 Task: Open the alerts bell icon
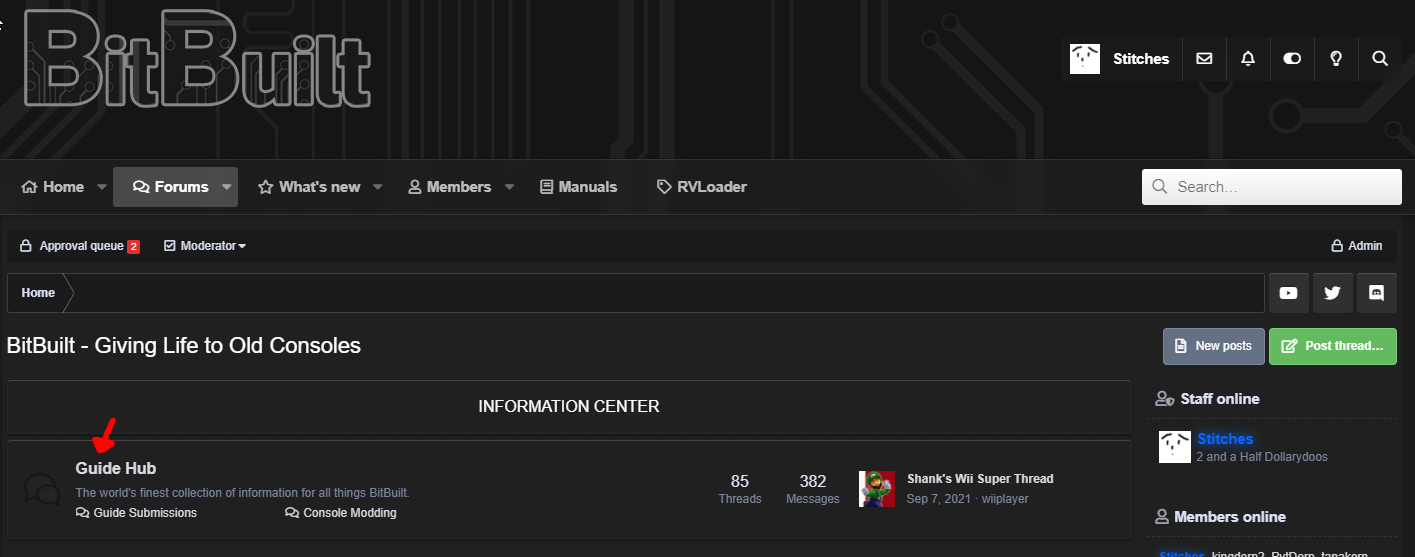click(1248, 59)
